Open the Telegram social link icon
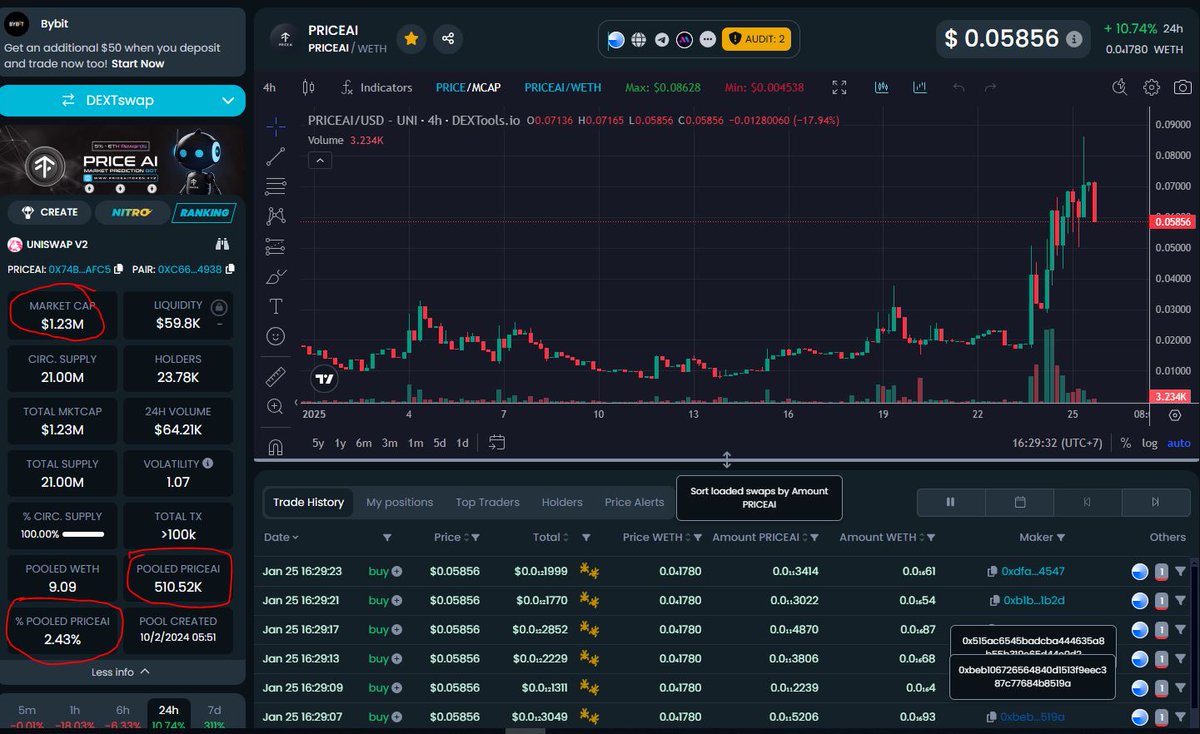The height and width of the screenshot is (734, 1200). [x=662, y=40]
